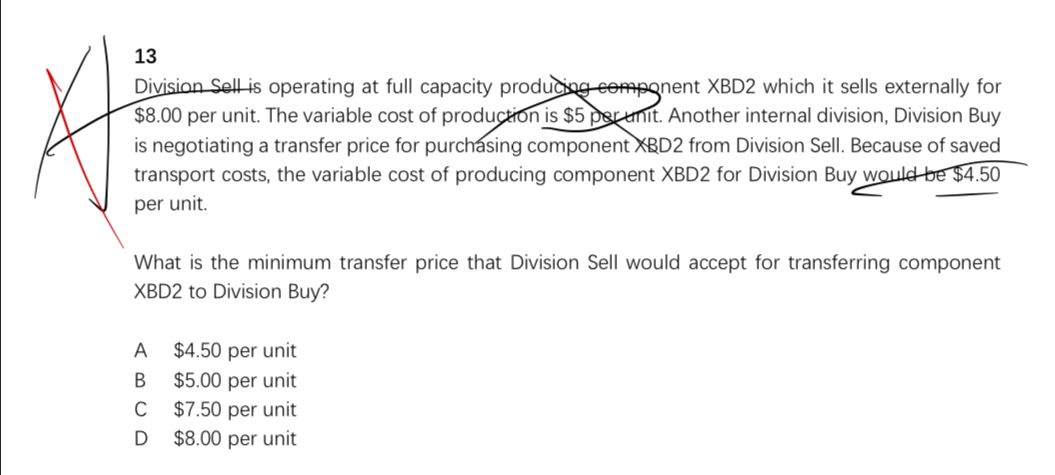Select answer option letter A

click(x=141, y=351)
